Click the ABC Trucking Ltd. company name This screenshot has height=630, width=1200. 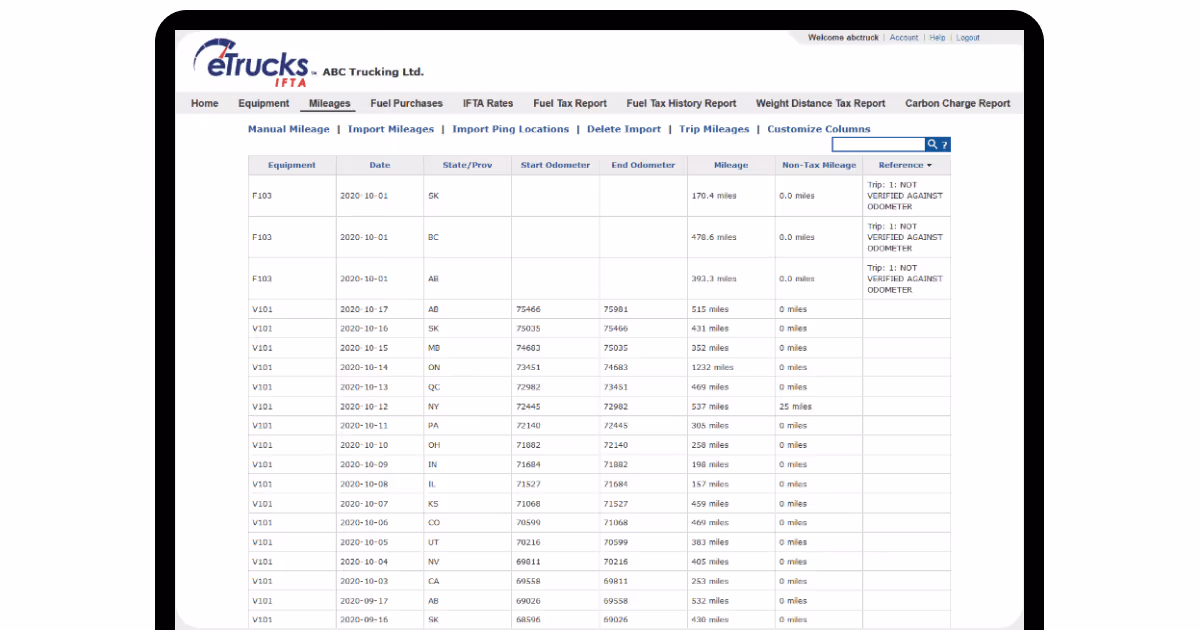(373, 72)
